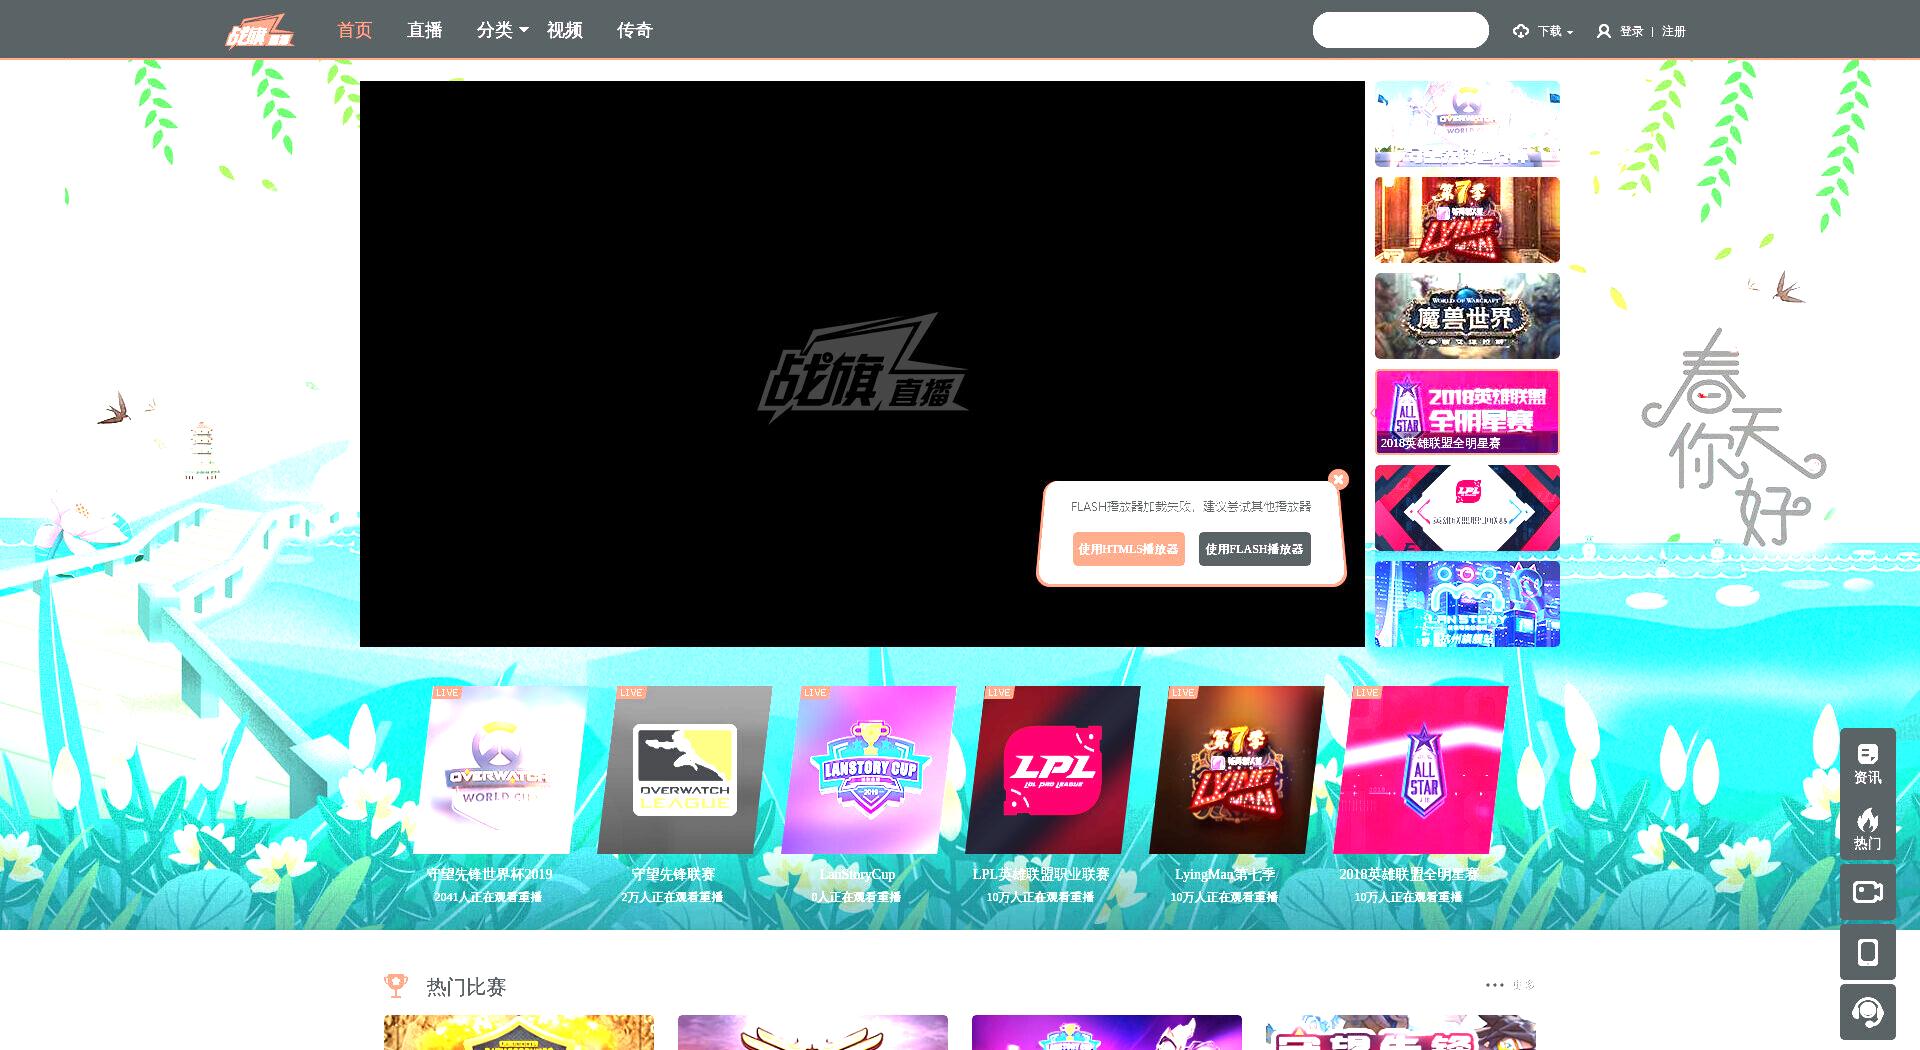The height and width of the screenshot is (1050, 1920).
Task: Open All Star live card
Action: tap(1420, 770)
